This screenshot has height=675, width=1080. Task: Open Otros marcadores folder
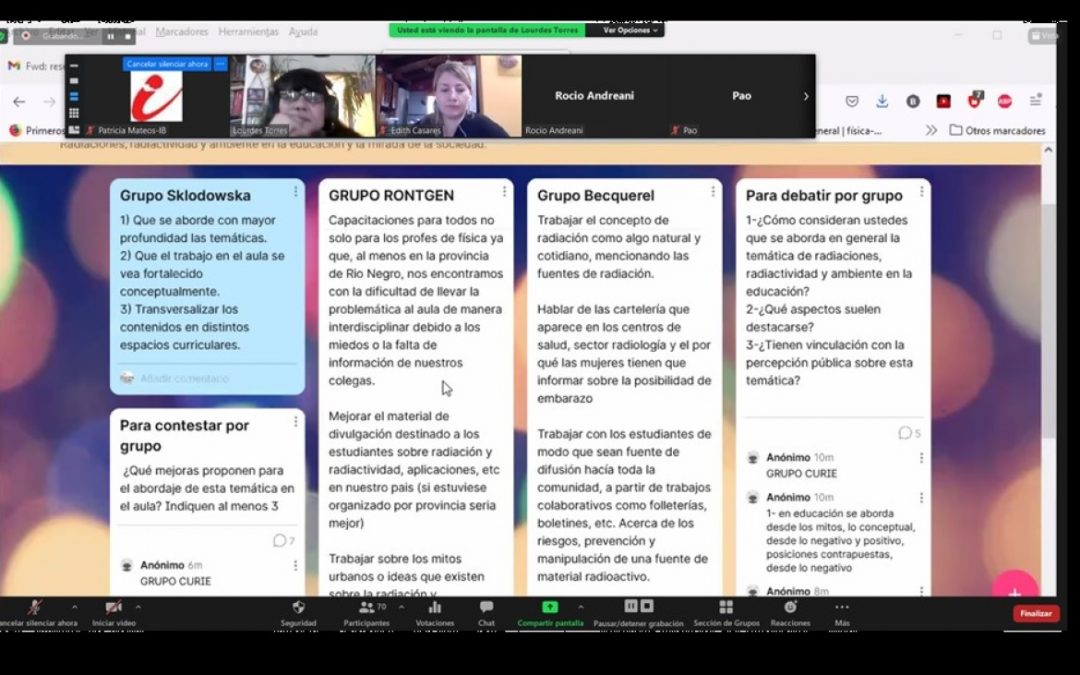pos(997,130)
